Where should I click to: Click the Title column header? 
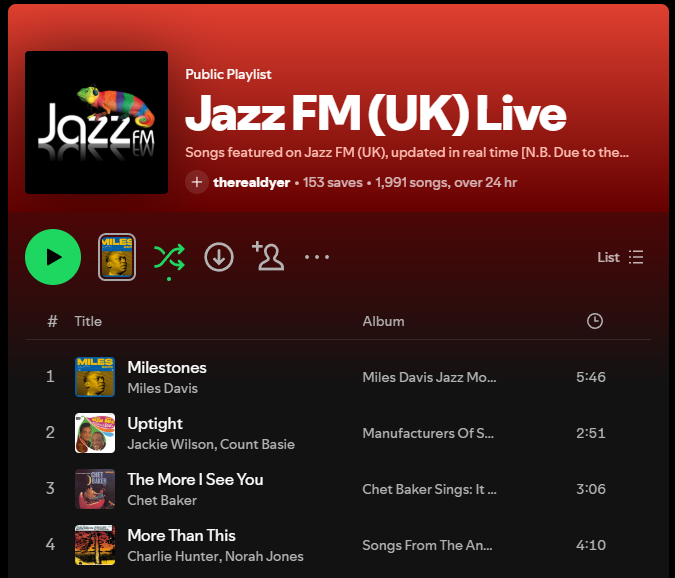tap(88, 321)
